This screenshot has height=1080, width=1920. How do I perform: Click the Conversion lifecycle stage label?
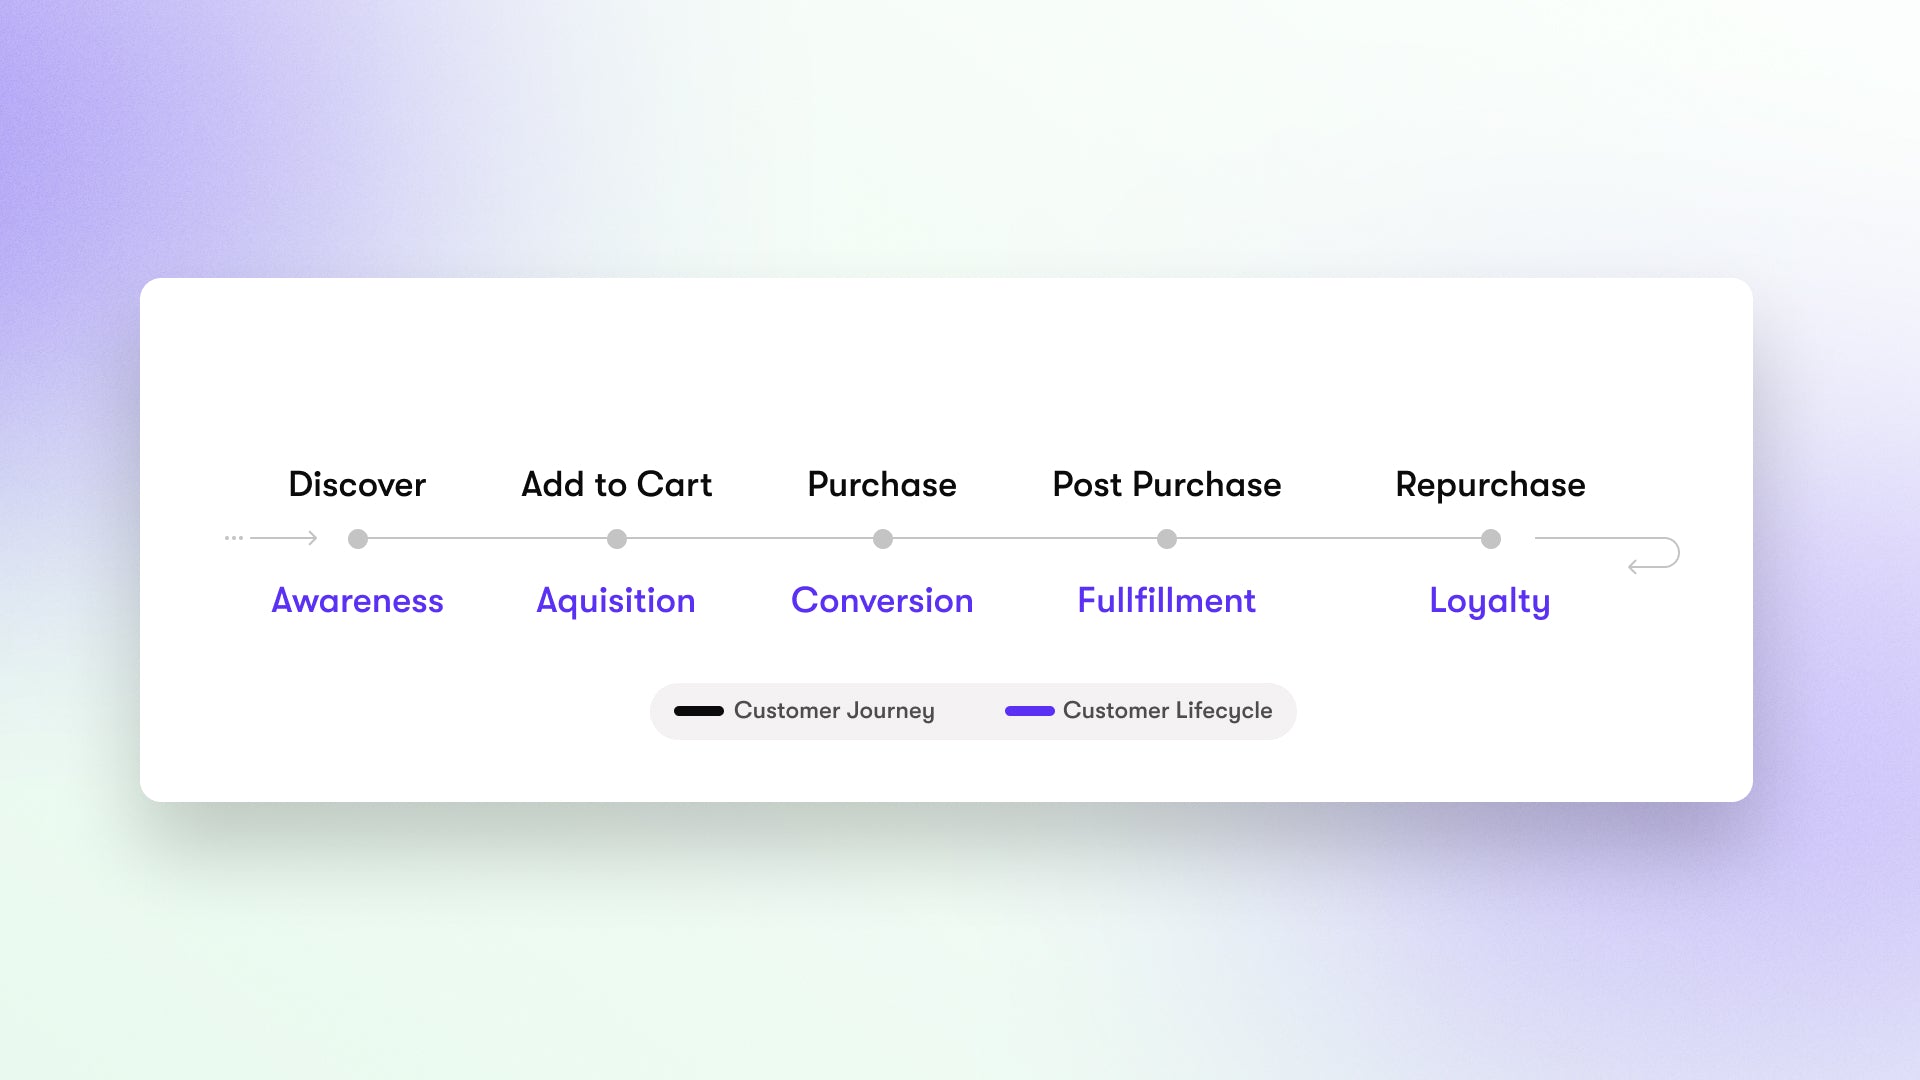[x=881, y=599]
